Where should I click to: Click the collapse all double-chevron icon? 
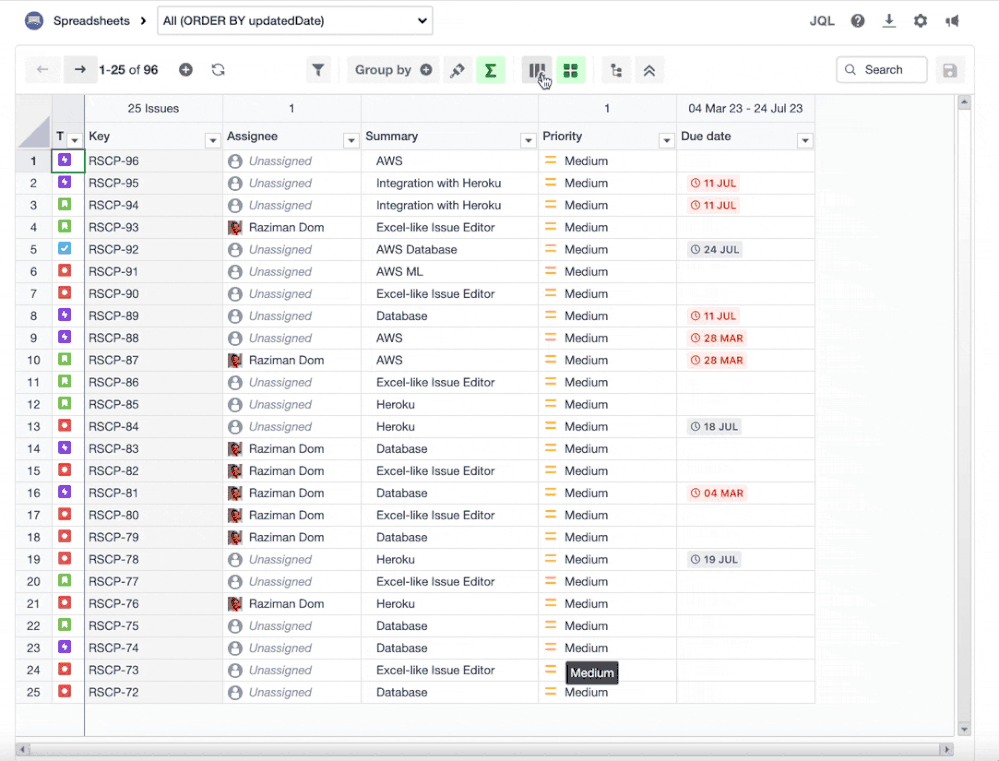point(649,69)
